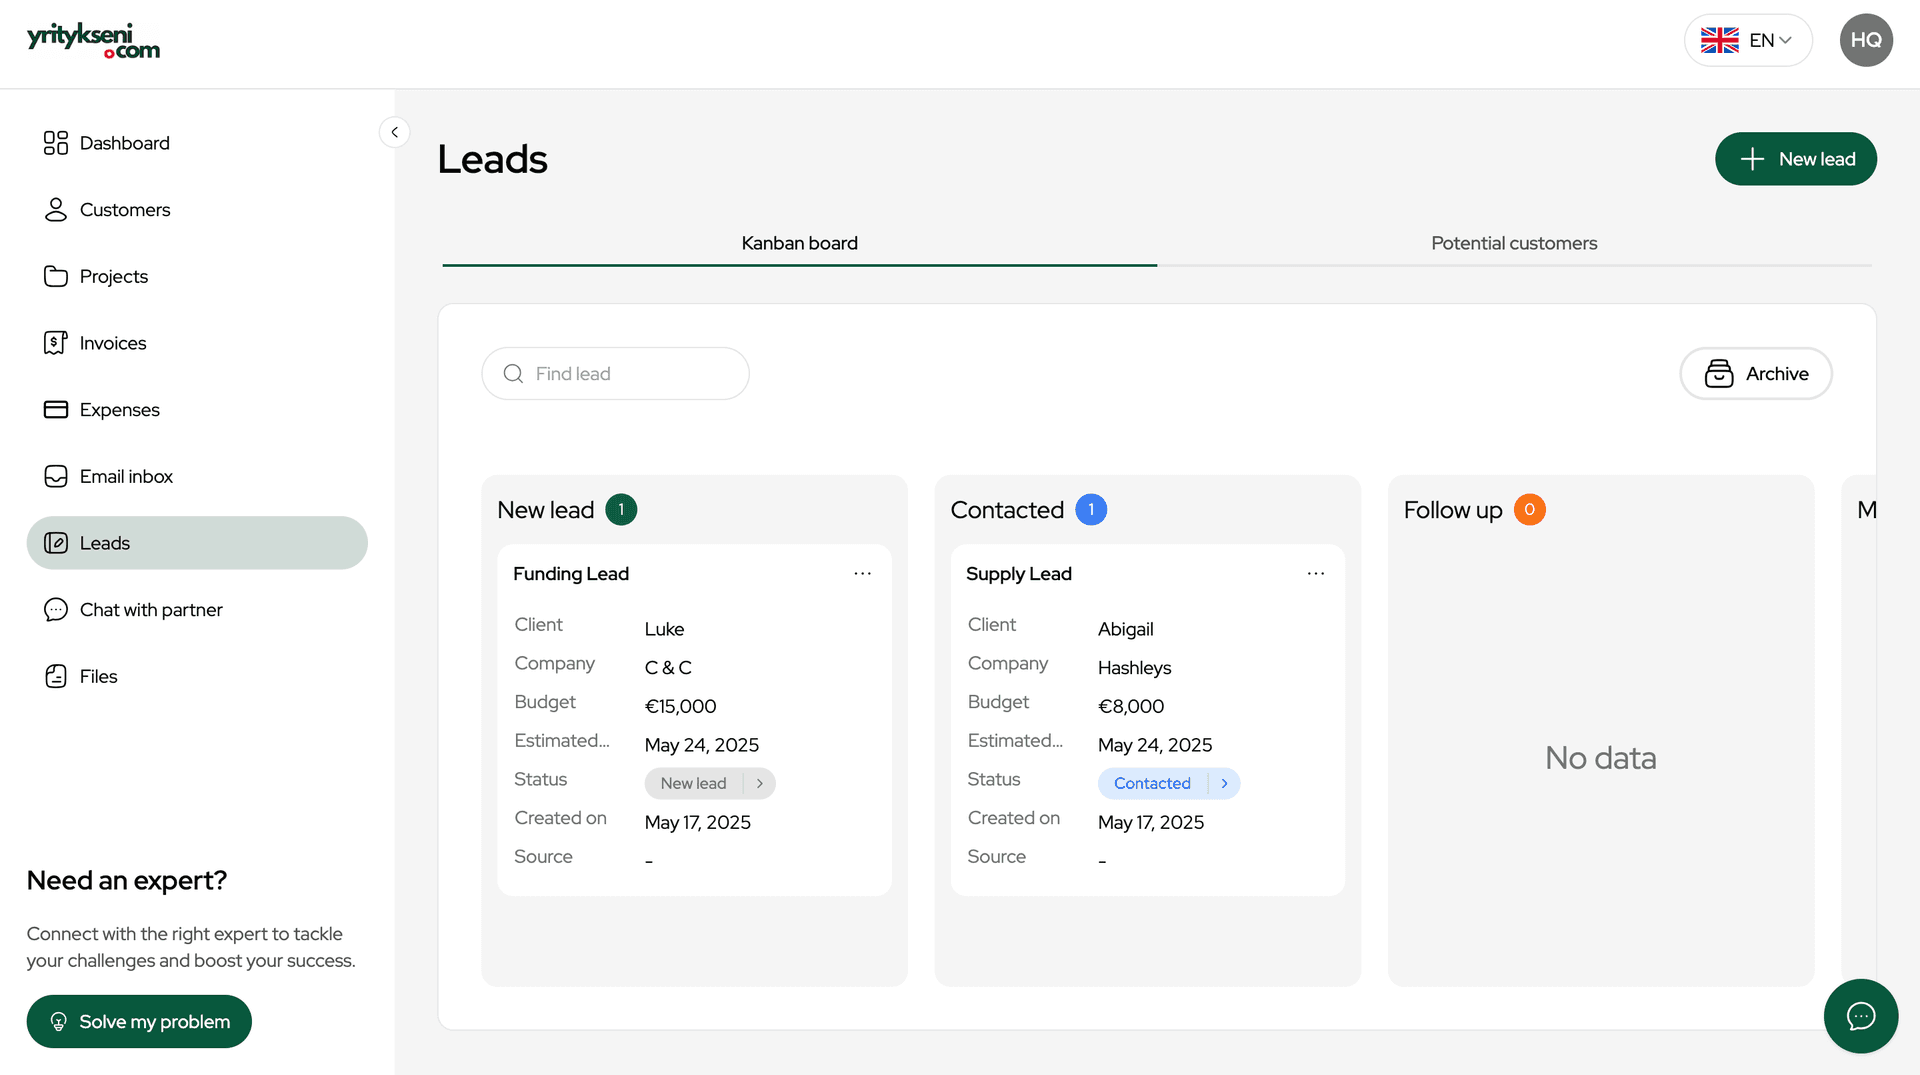The height and width of the screenshot is (1075, 1920).
Task: Open Chat with partner bubble icon
Action: [56, 610]
